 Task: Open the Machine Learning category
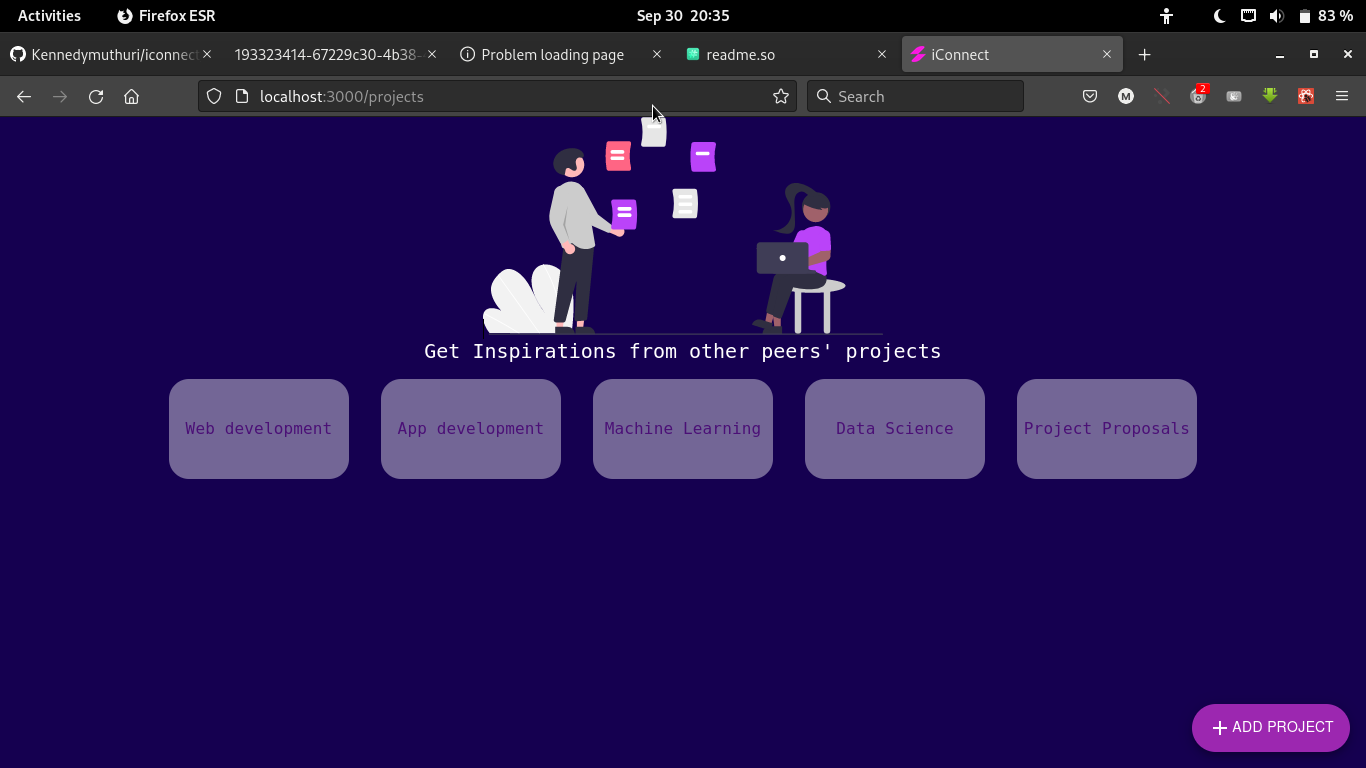pos(683,429)
